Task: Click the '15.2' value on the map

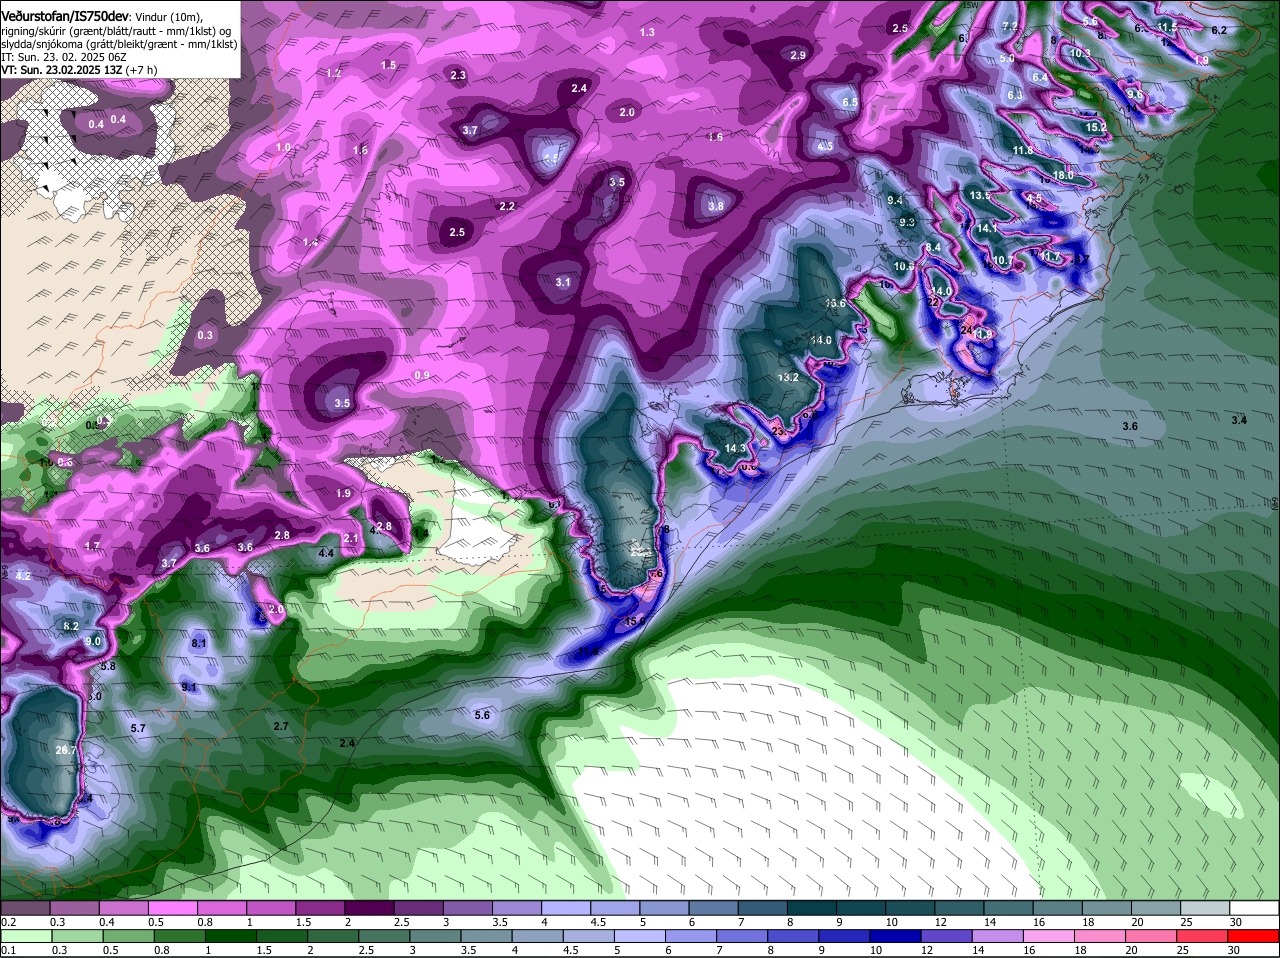Action: (1096, 128)
